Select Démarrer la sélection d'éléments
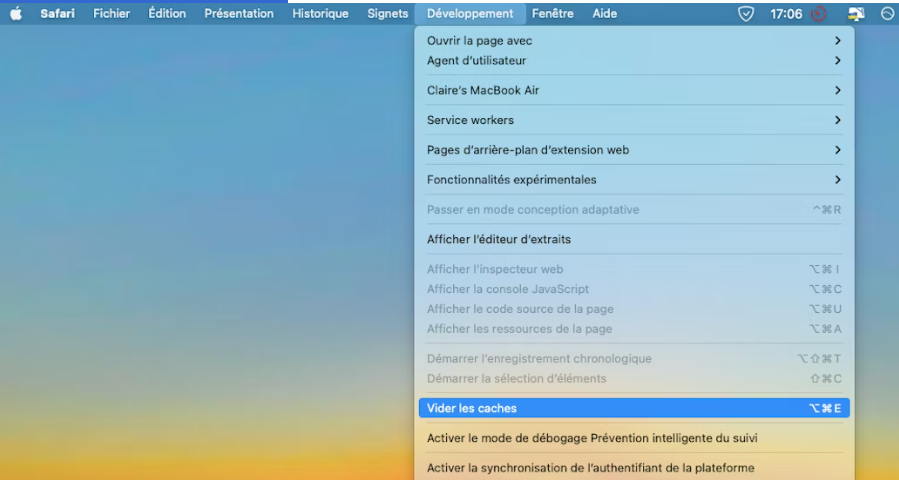899x480 pixels. pos(634,379)
